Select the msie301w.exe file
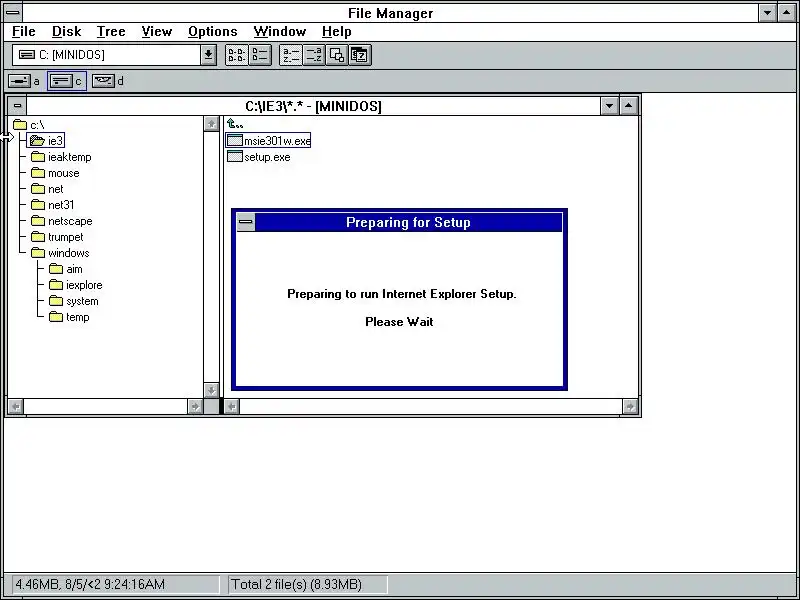Screen dimensions: 800x600 (x=268, y=141)
